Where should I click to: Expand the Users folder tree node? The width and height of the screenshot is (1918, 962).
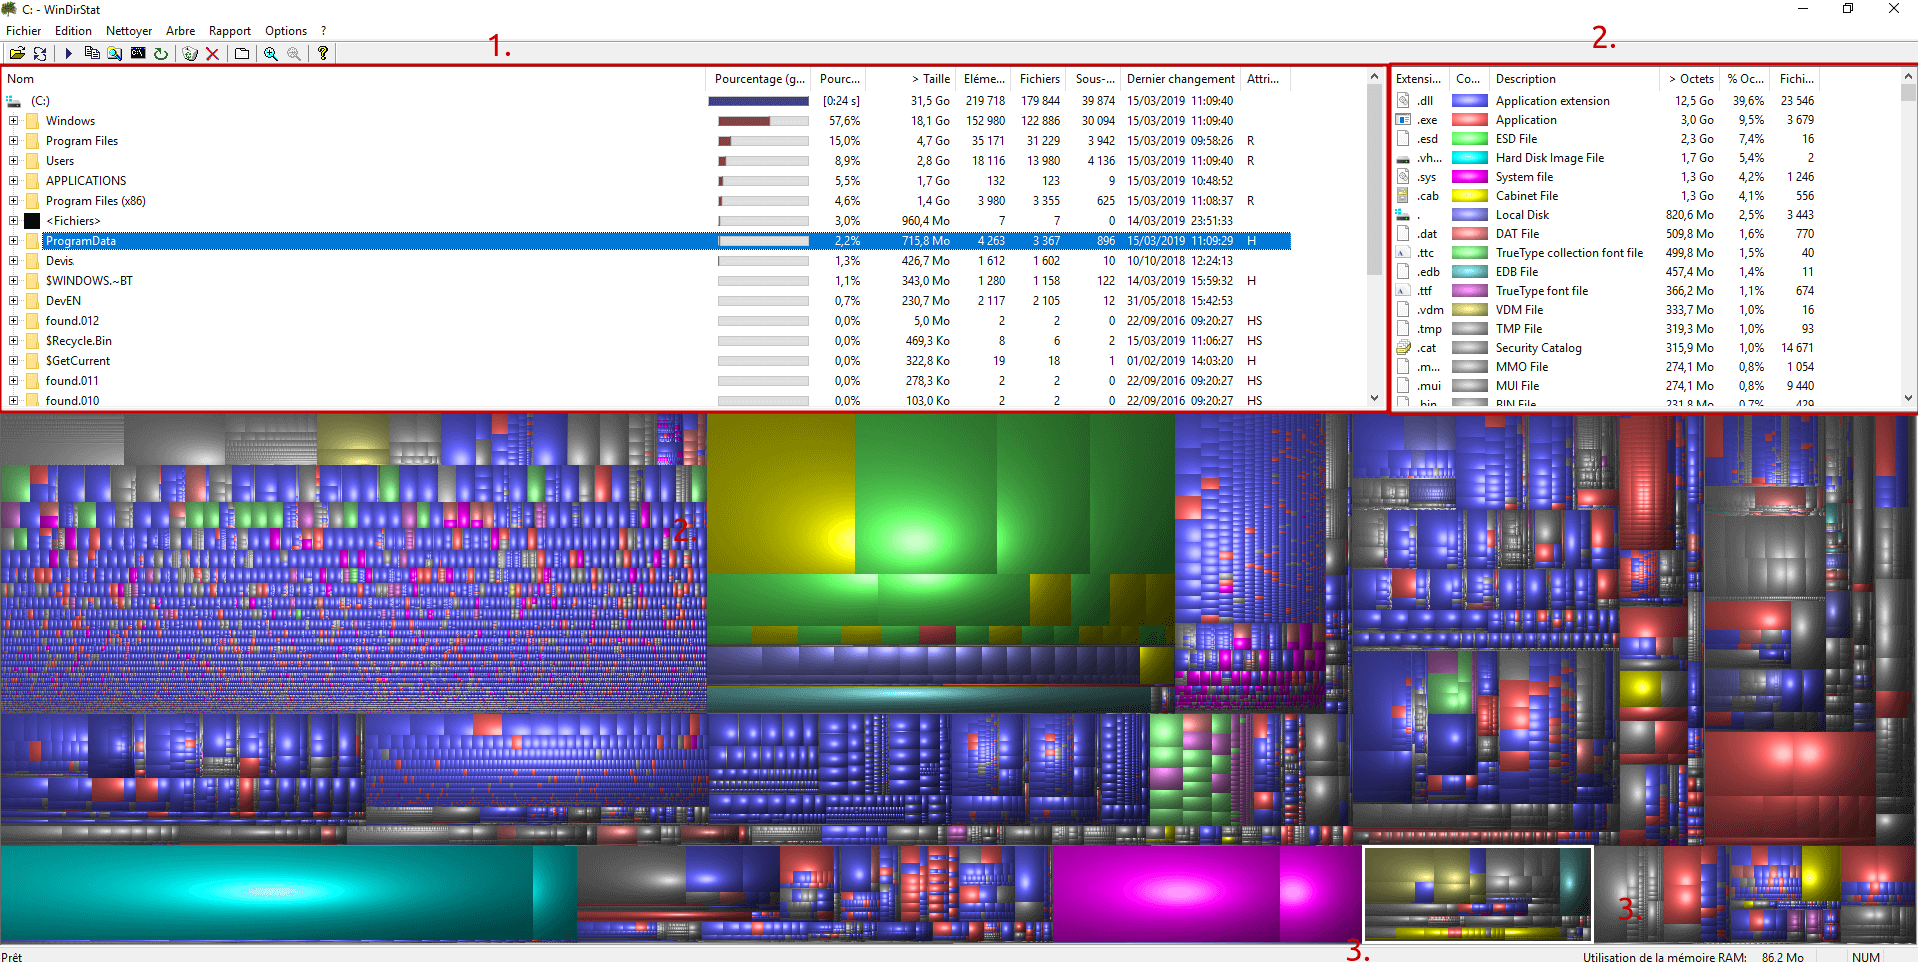14,161
